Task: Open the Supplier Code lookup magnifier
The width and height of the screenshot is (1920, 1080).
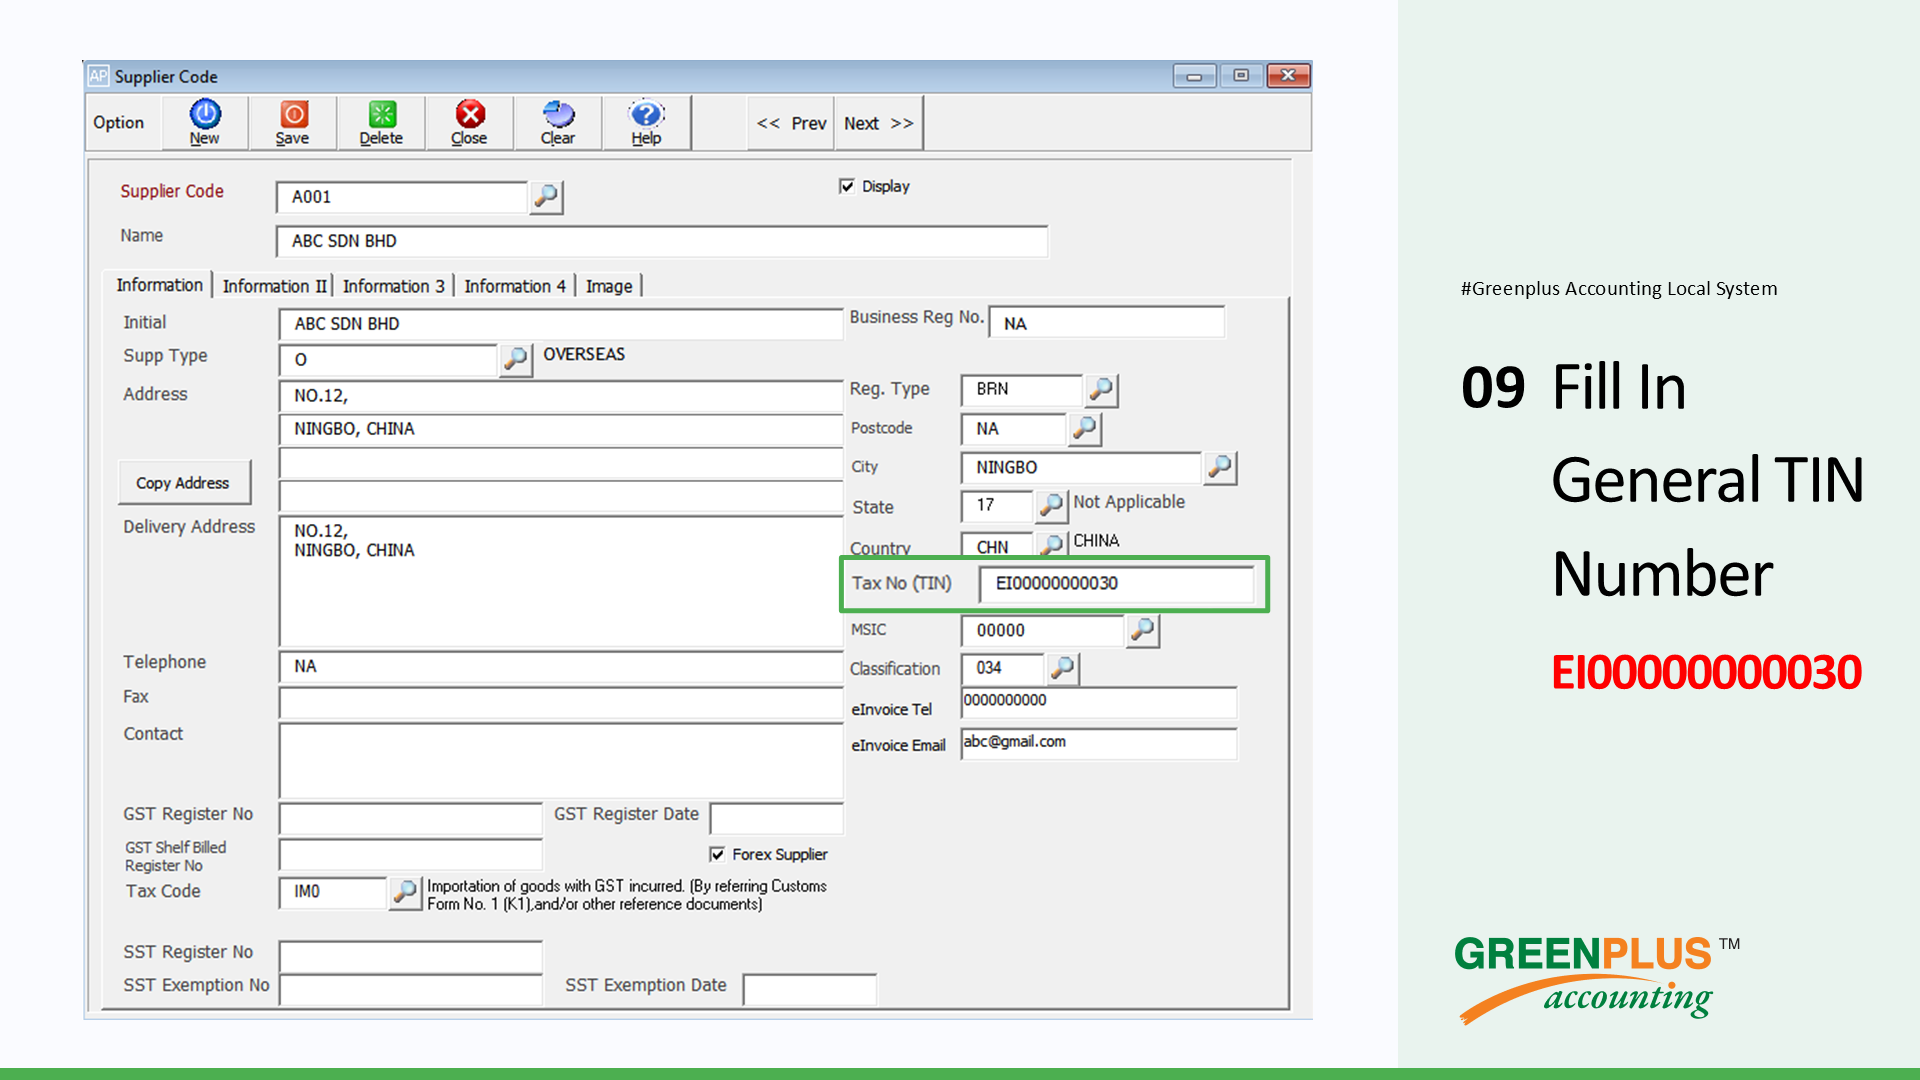Action: coord(546,196)
